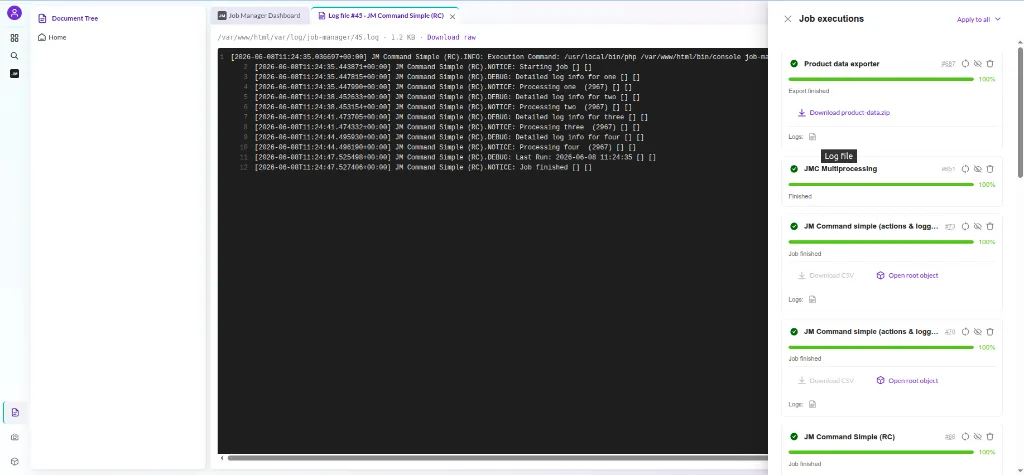Open the search icon in left sidebar
Screen dimensions: 1024x475
point(14,56)
